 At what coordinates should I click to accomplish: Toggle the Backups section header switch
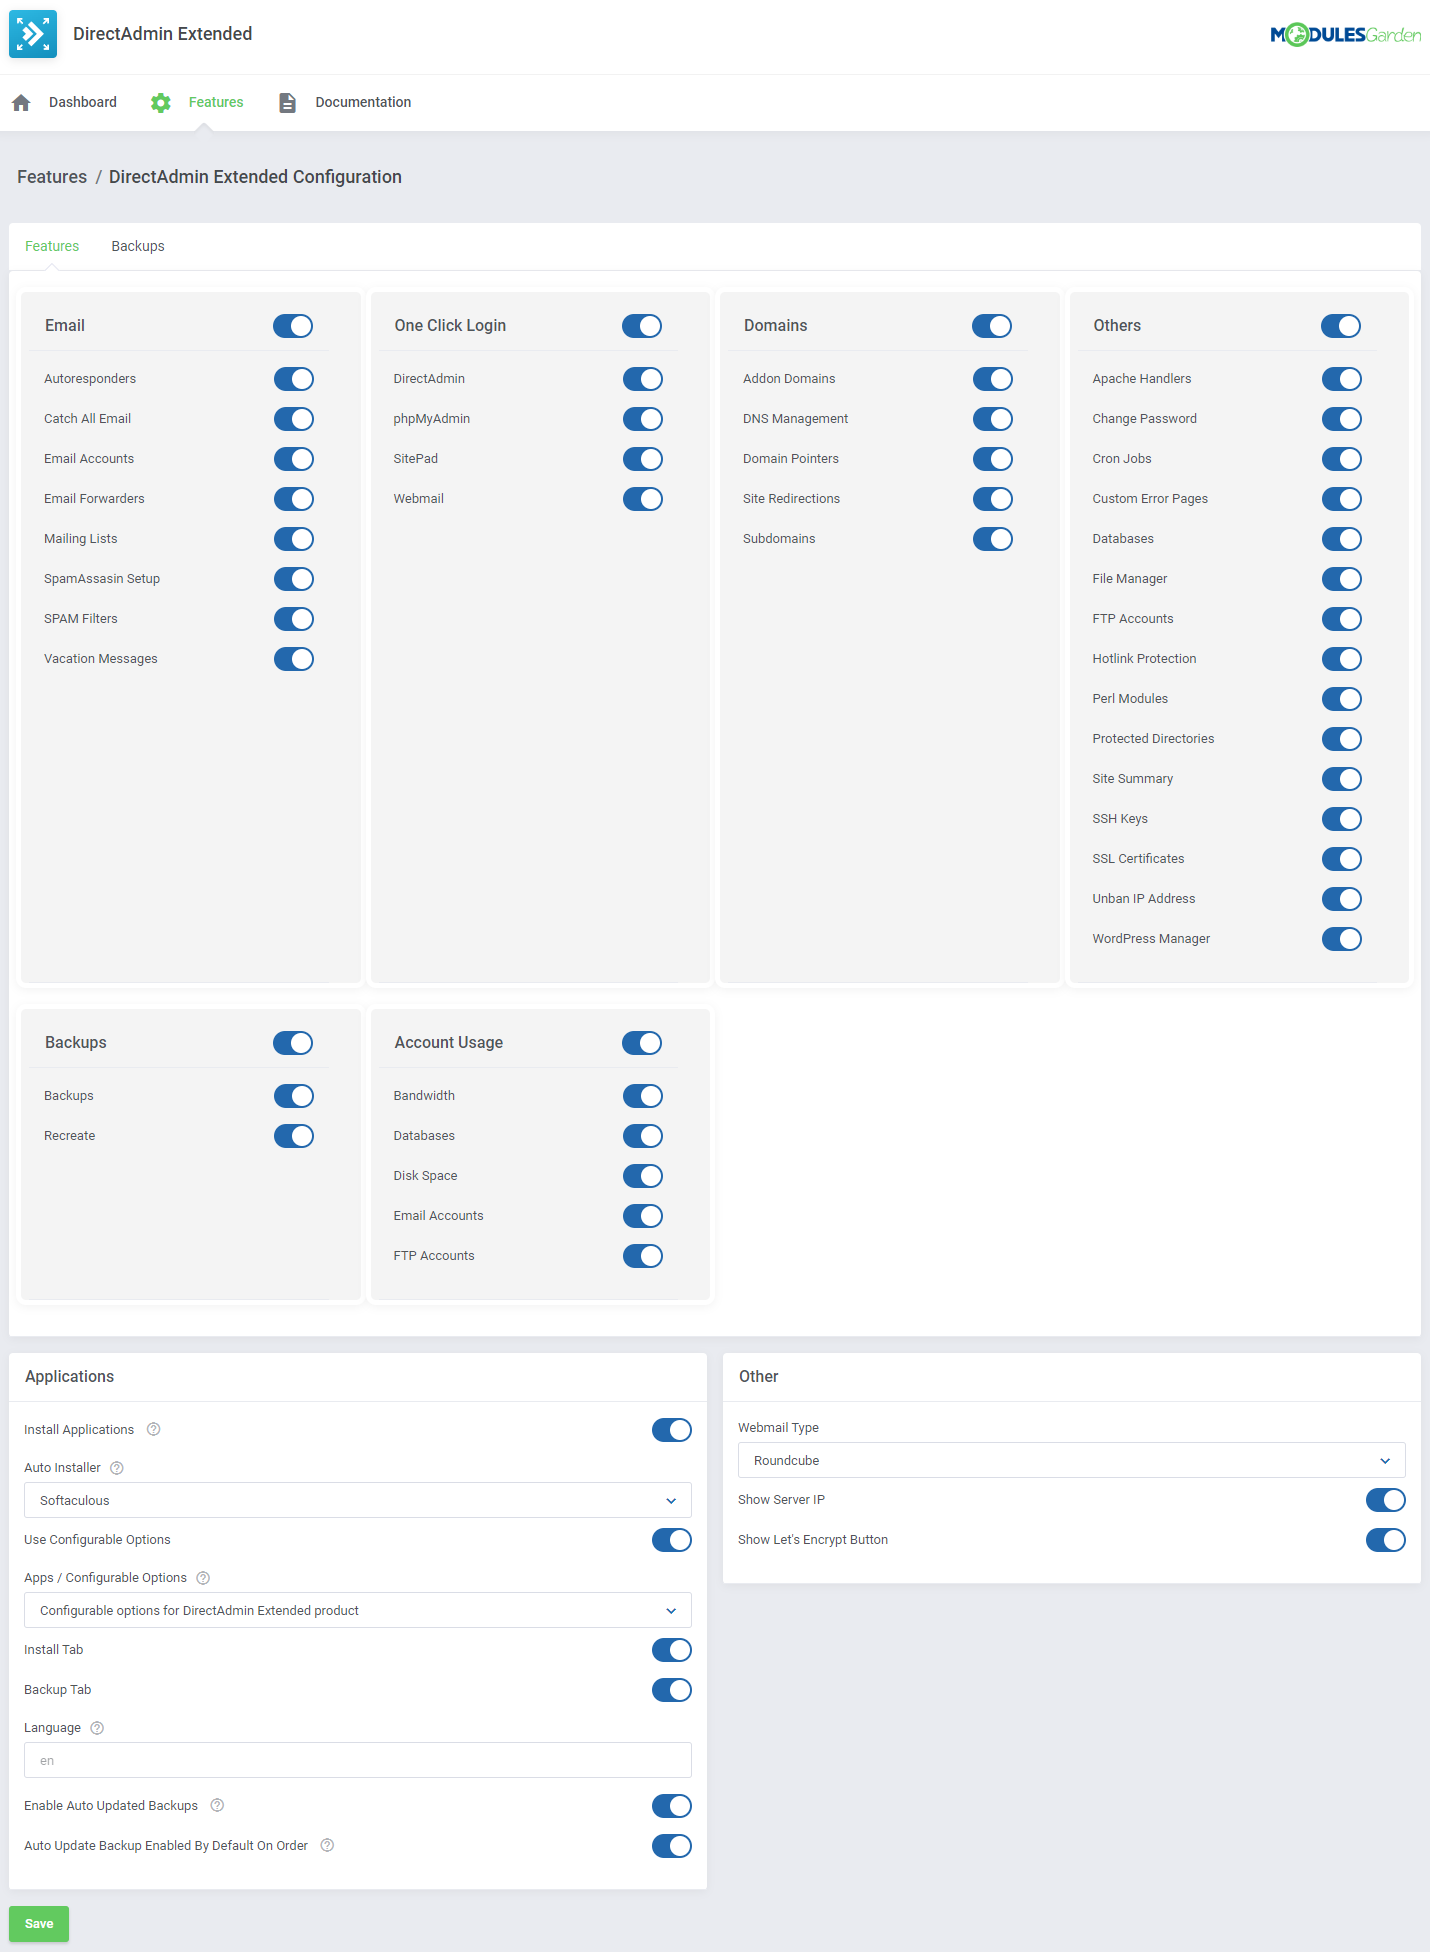[x=293, y=1043]
